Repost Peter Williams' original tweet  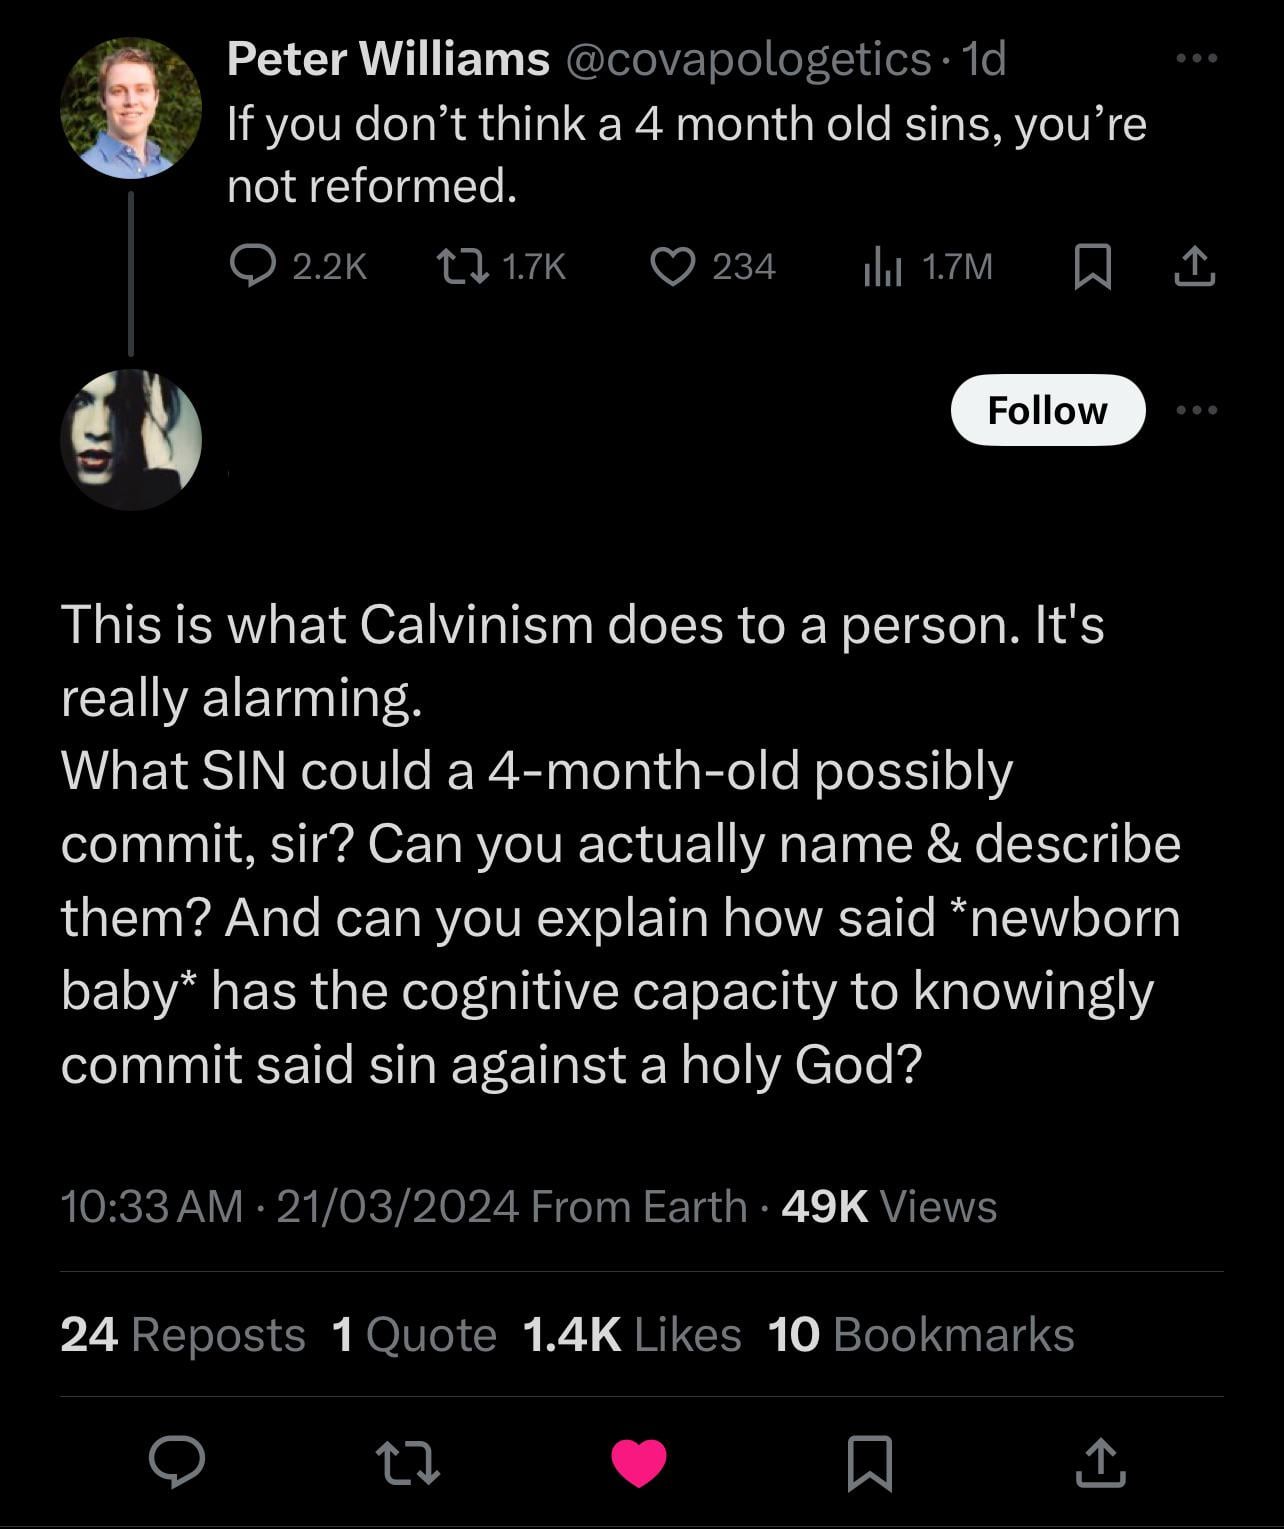coord(464,266)
